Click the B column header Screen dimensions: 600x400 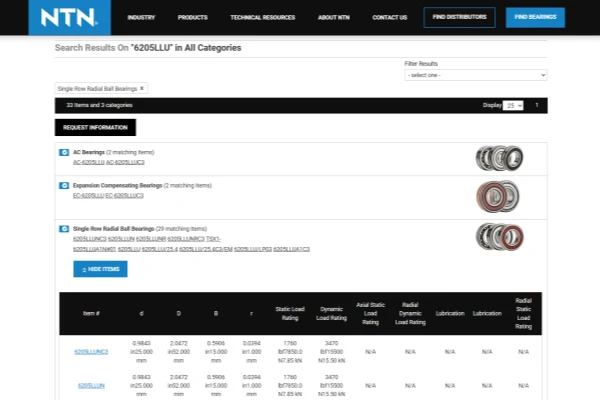point(216,313)
